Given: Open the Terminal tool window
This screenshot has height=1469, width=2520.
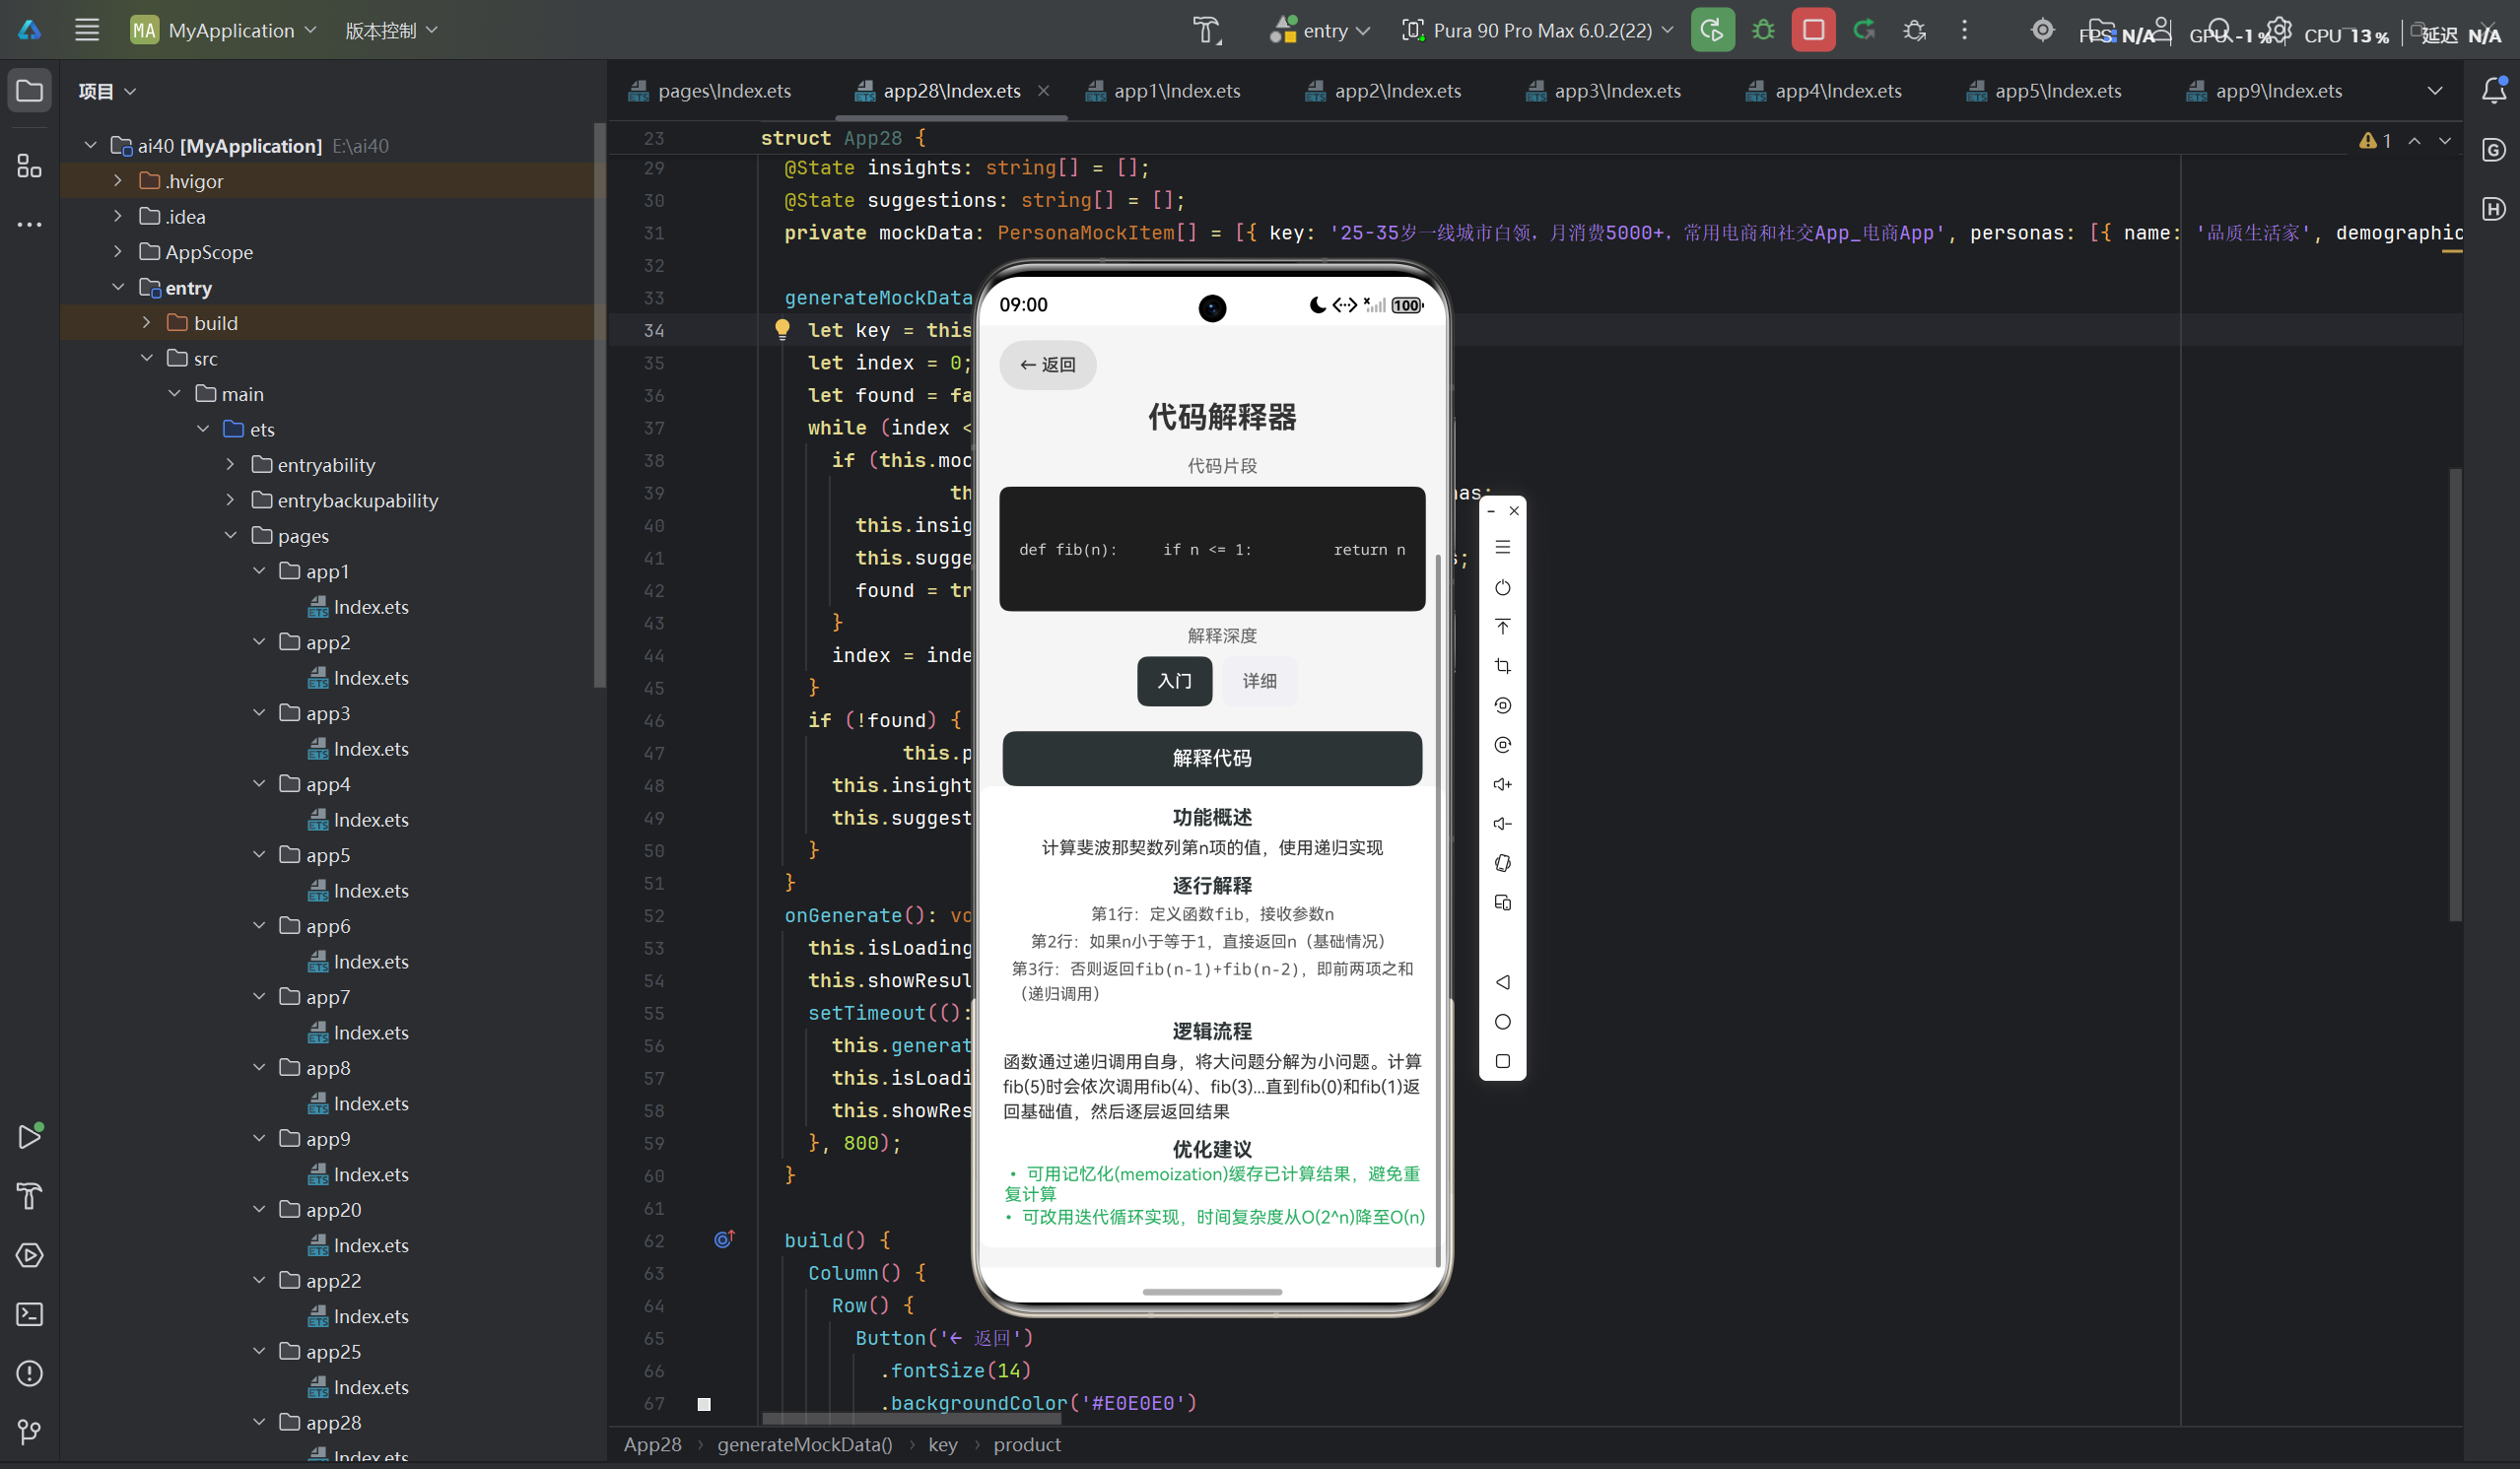Looking at the screenshot, I should tap(30, 1314).
